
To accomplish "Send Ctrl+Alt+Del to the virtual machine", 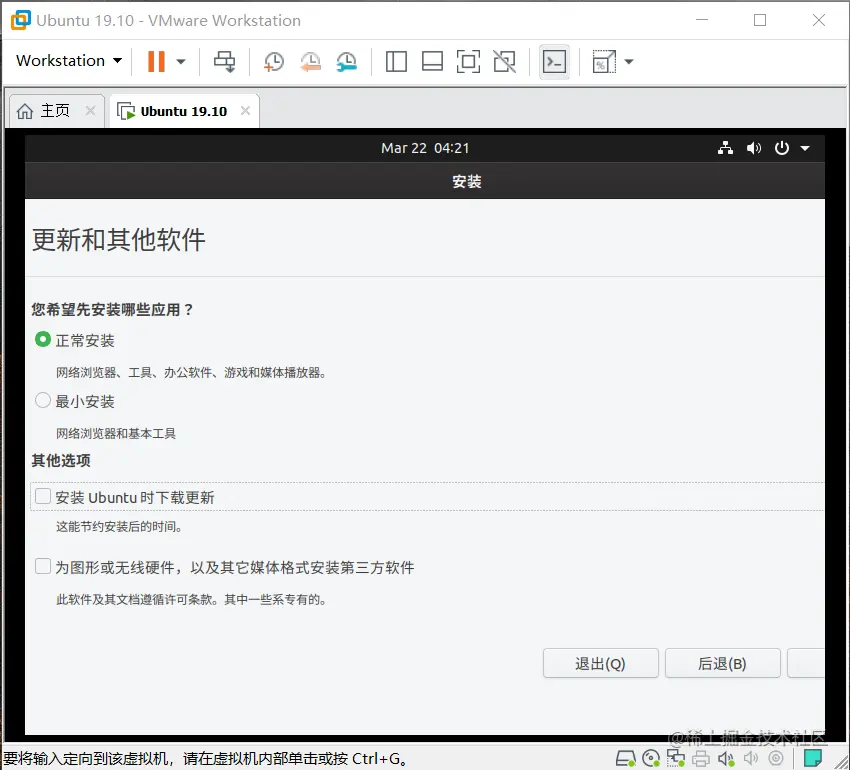I will [x=224, y=61].
